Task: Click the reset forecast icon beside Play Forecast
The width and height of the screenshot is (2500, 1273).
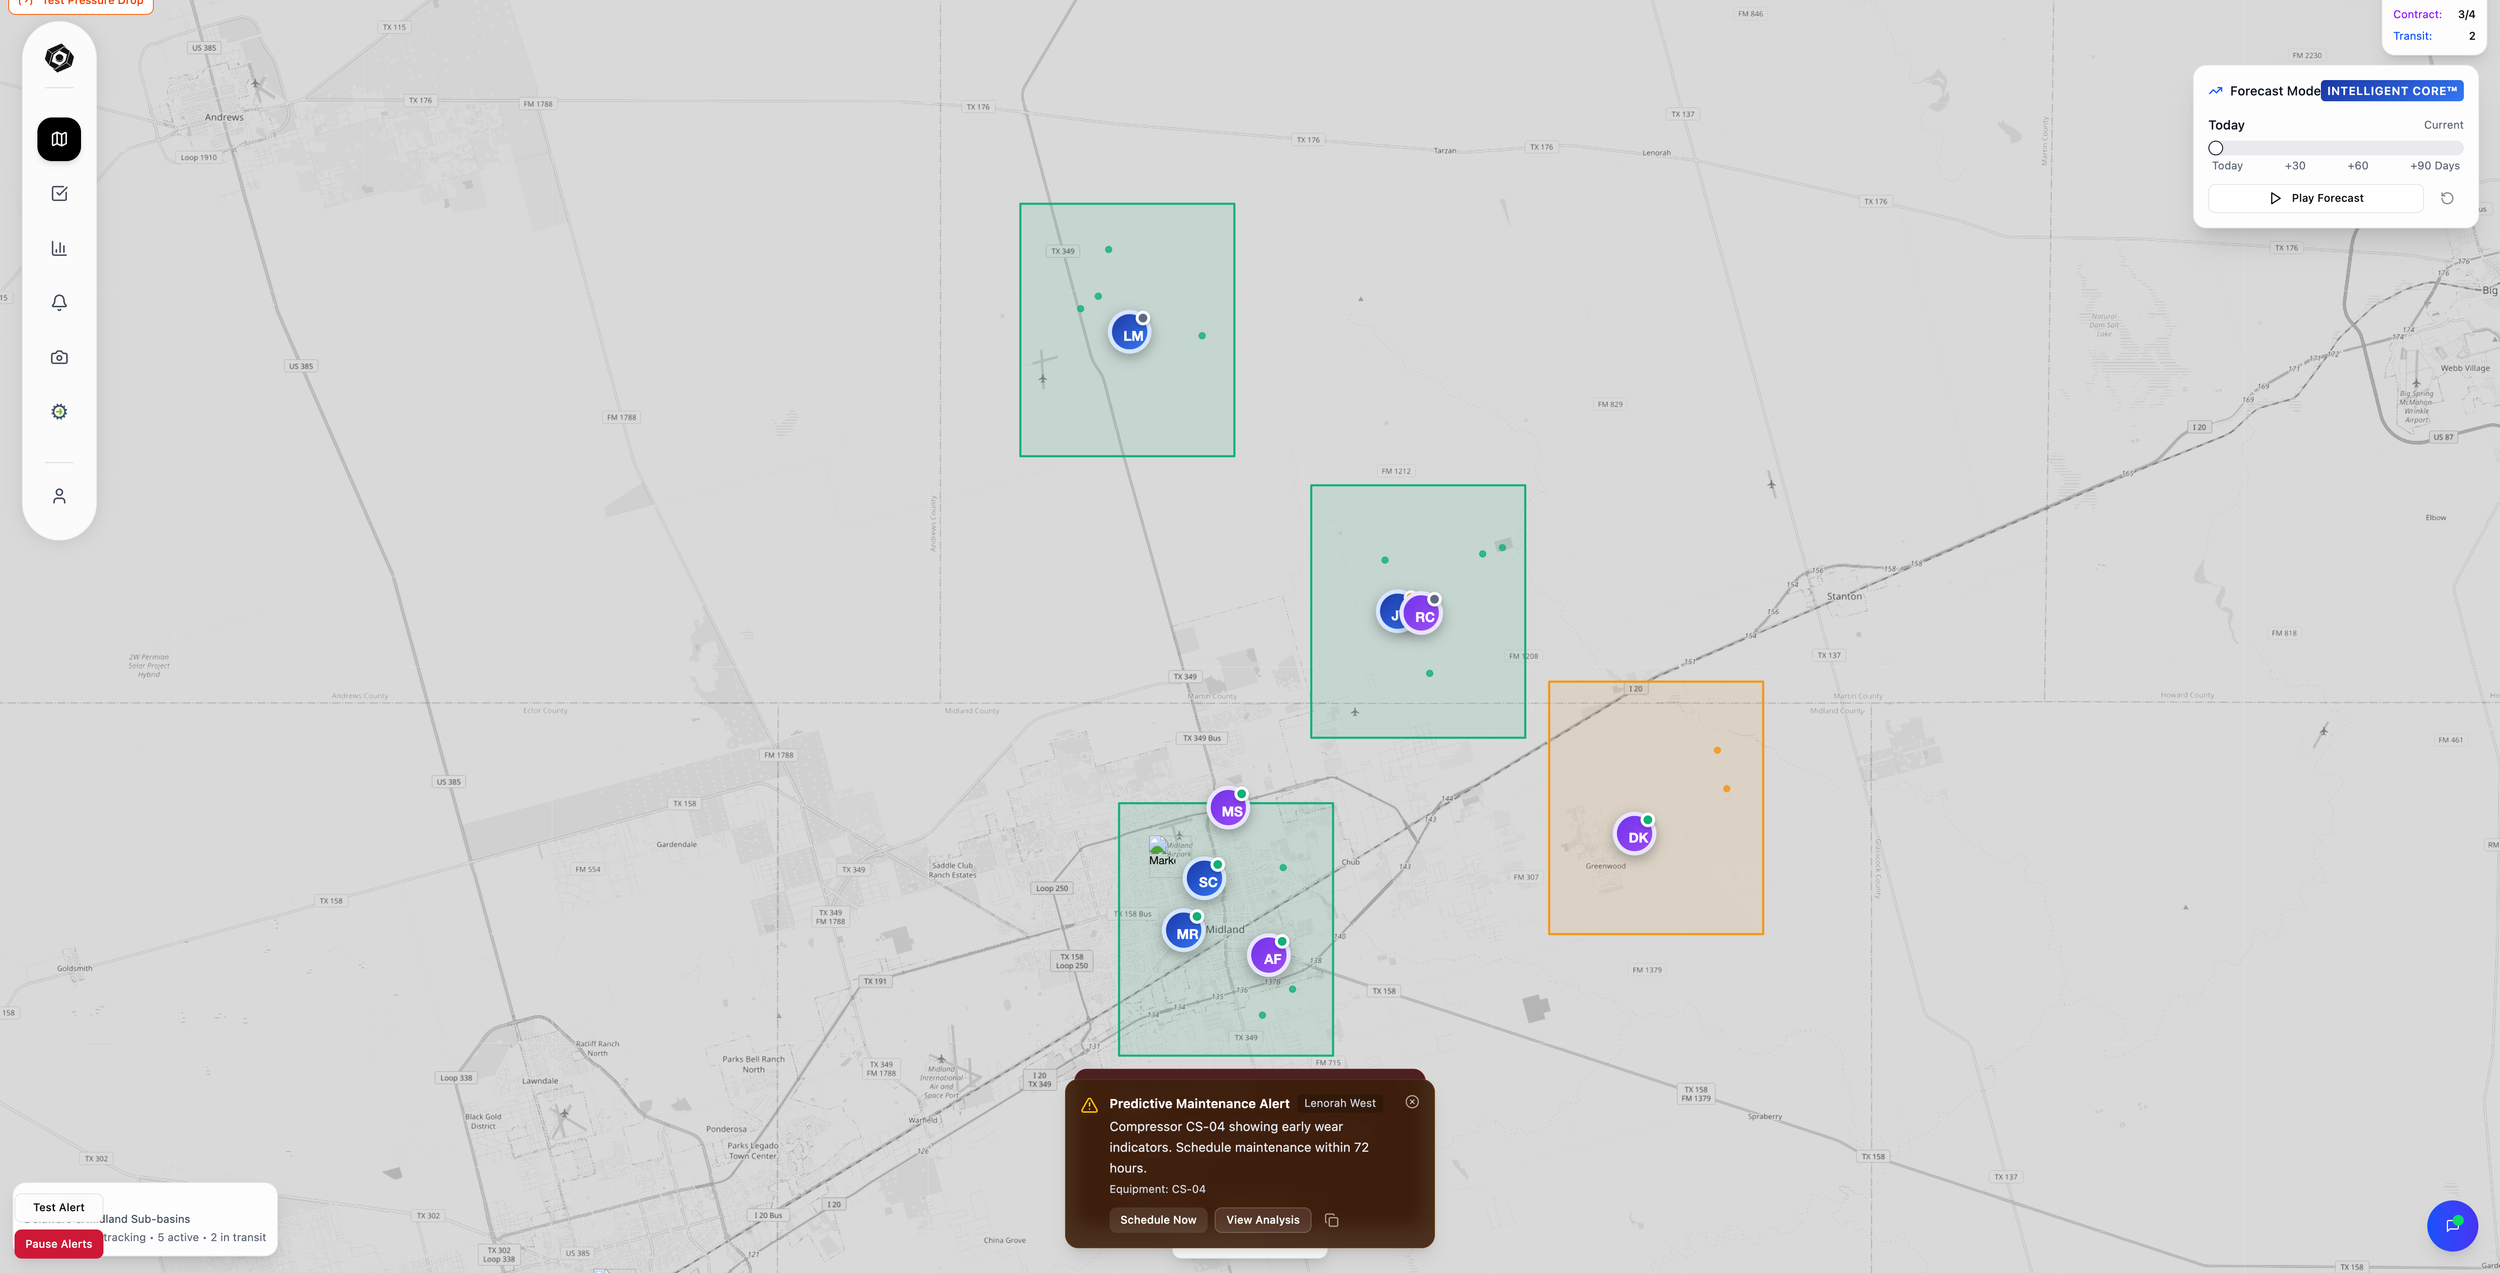Action: 2447,197
